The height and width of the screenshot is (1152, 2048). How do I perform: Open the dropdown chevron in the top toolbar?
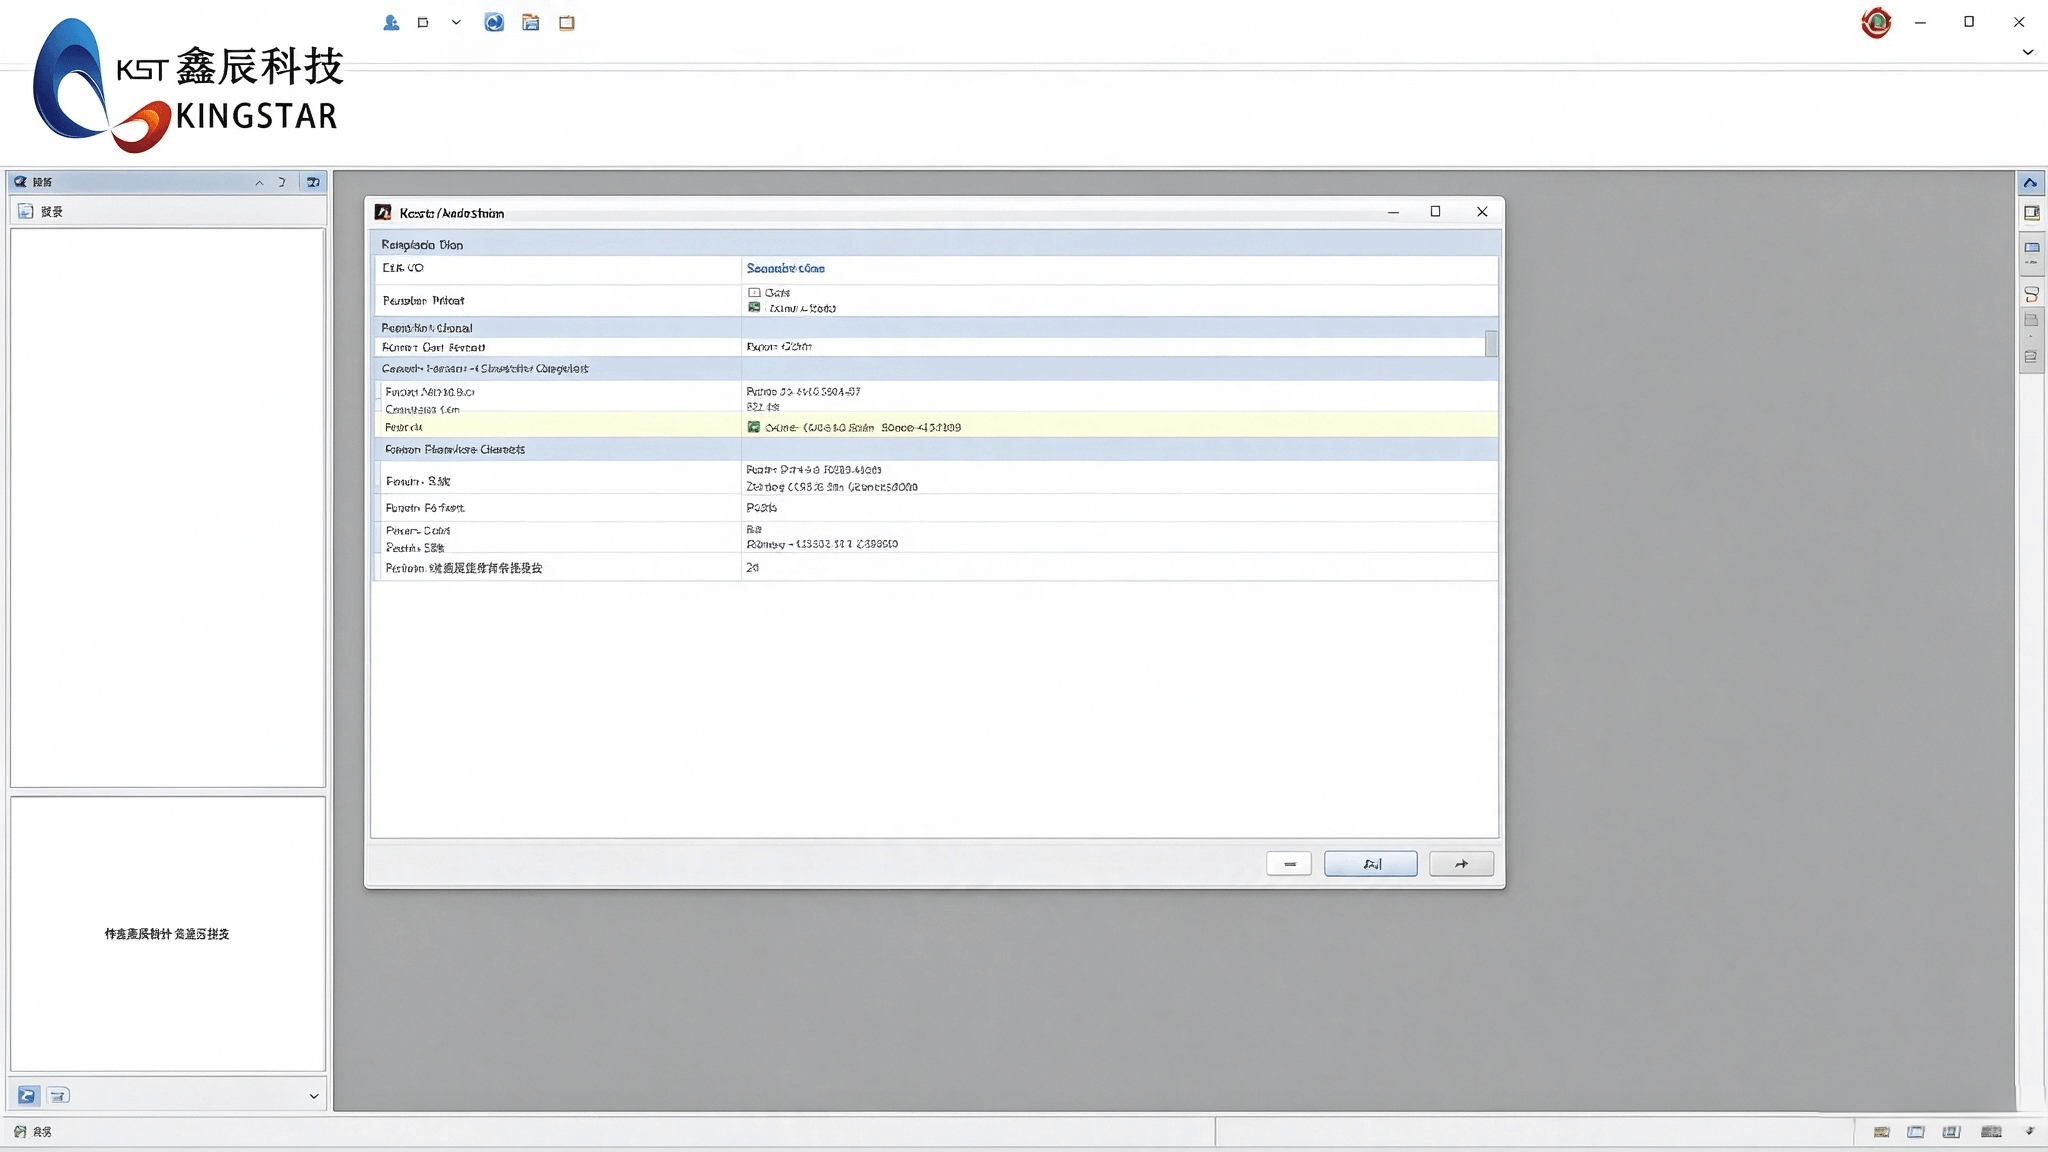point(456,22)
